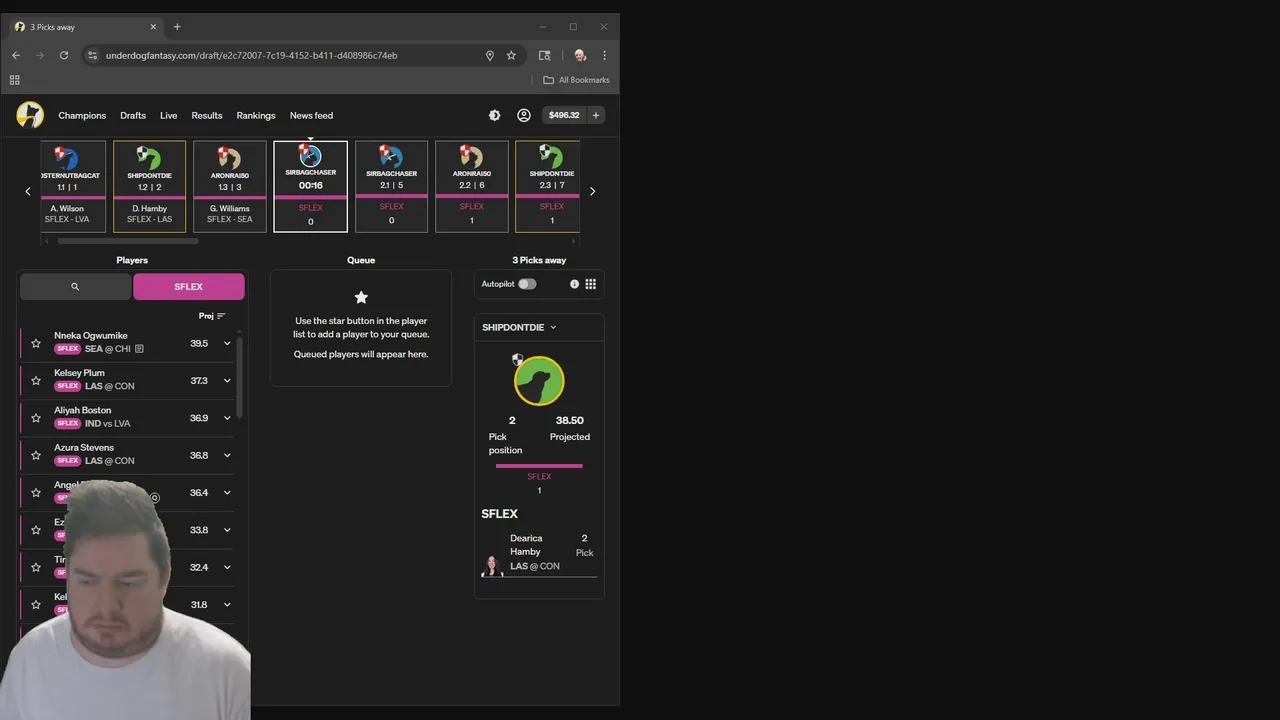The width and height of the screenshot is (1280, 720).
Task: Star Kelsey Plum to queue
Action: pos(36,380)
